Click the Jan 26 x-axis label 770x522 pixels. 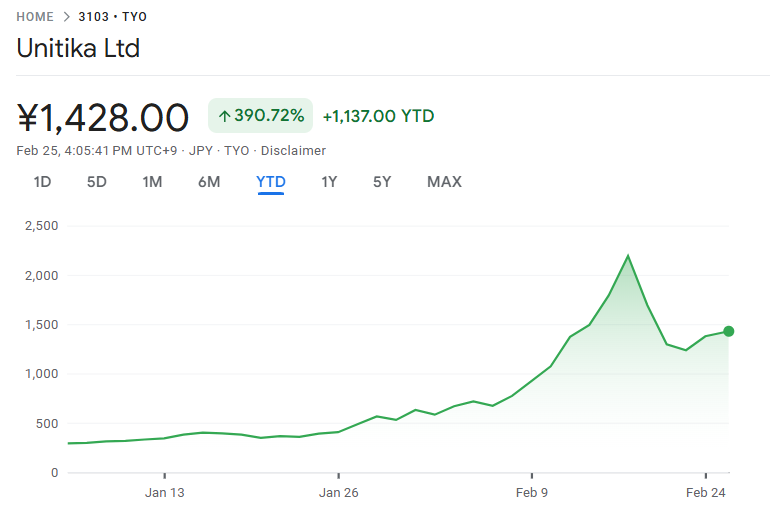[x=339, y=492]
